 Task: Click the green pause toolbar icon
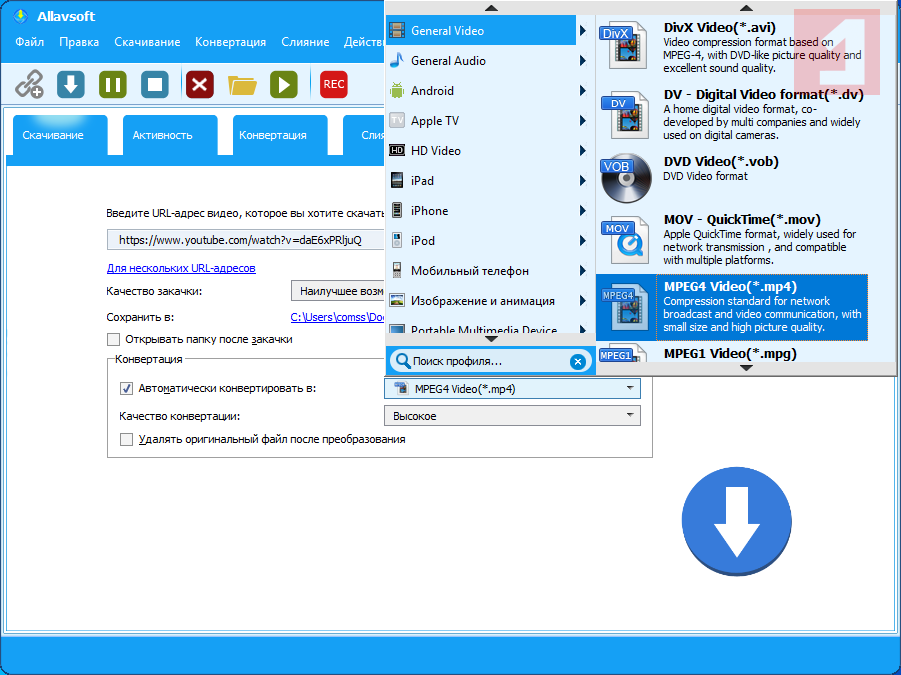pos(113,84)
